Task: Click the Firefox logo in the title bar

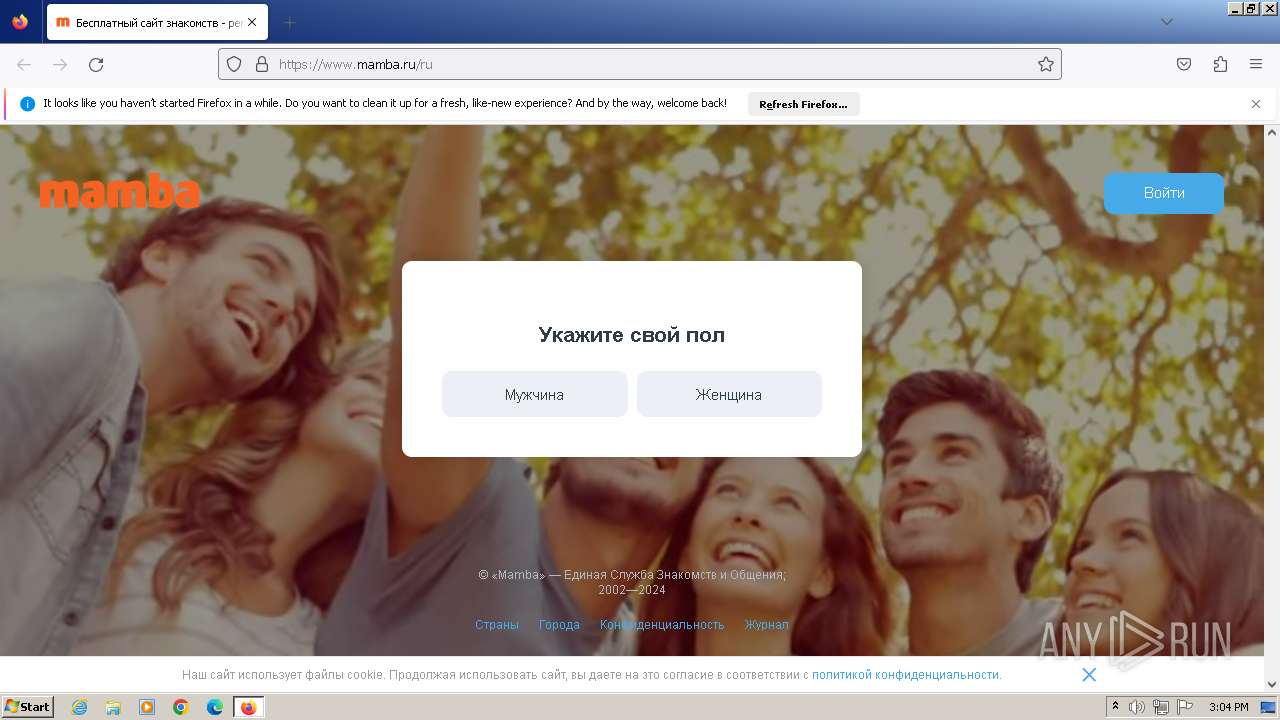Action: pyautogui.click(x=20, y=22)
